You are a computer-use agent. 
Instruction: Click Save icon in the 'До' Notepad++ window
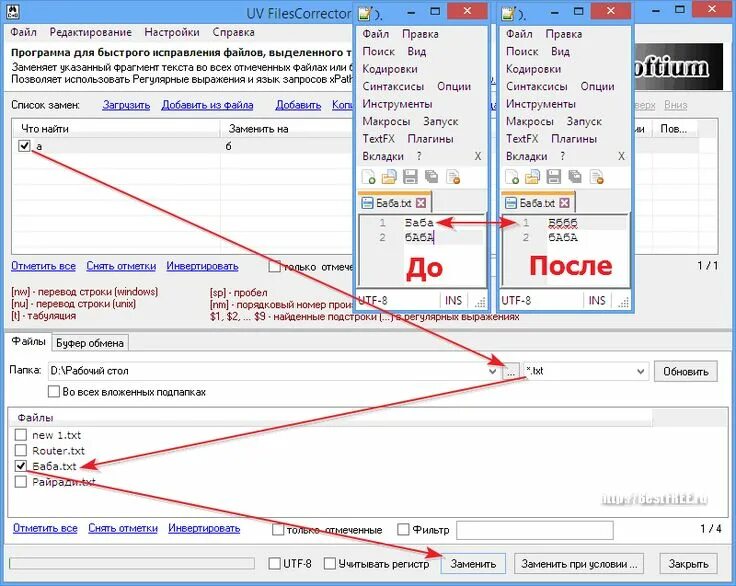coord(410,177)
